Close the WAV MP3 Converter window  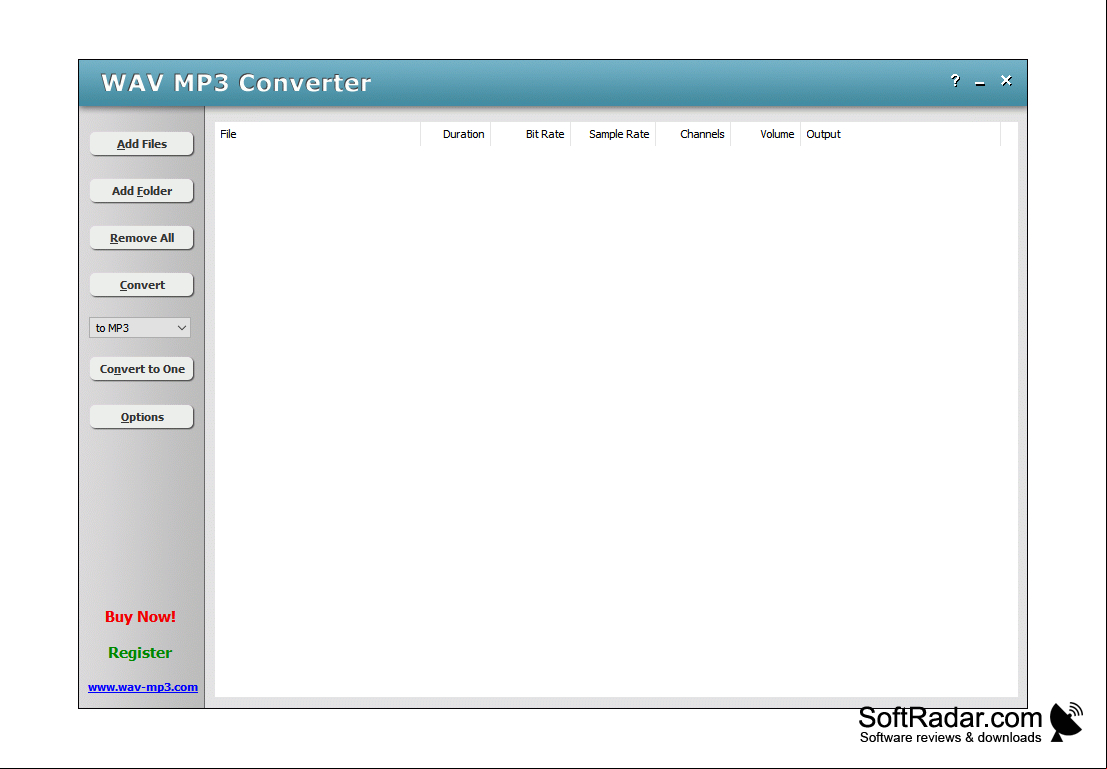click(x=1006, y=81)
